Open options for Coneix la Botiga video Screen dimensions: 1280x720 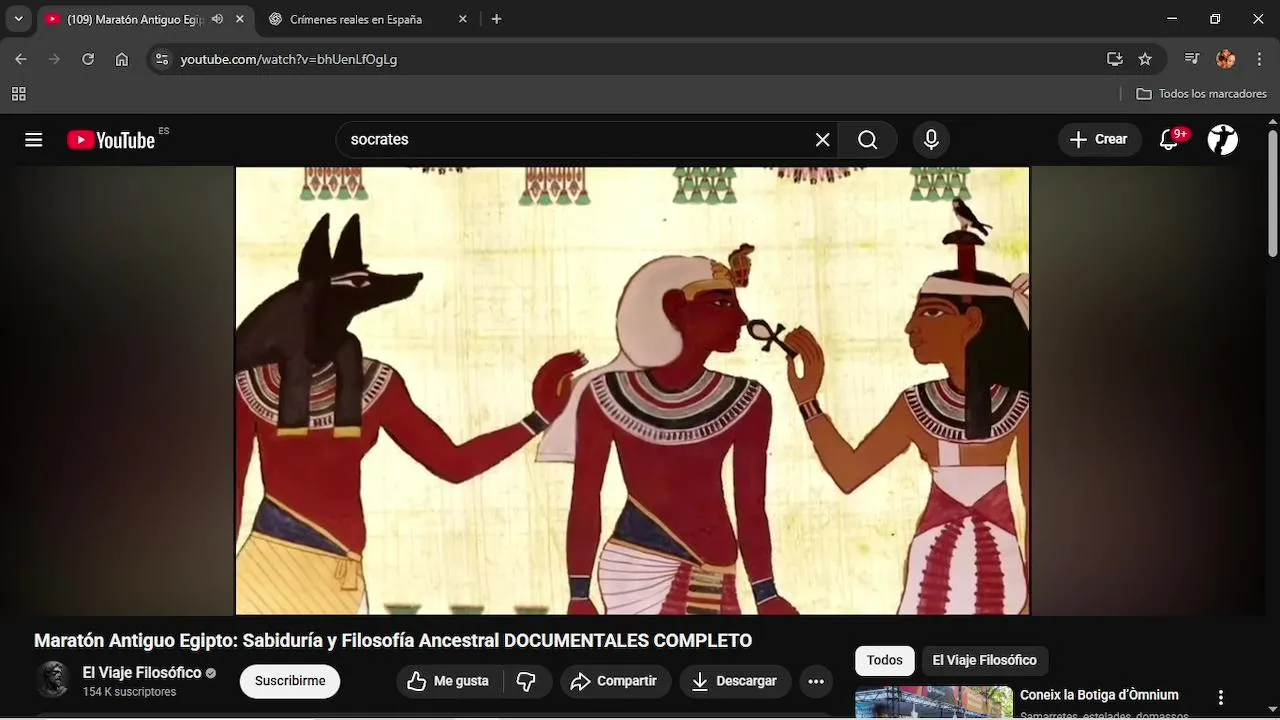pyautogui.click(x=1220, y=697)
